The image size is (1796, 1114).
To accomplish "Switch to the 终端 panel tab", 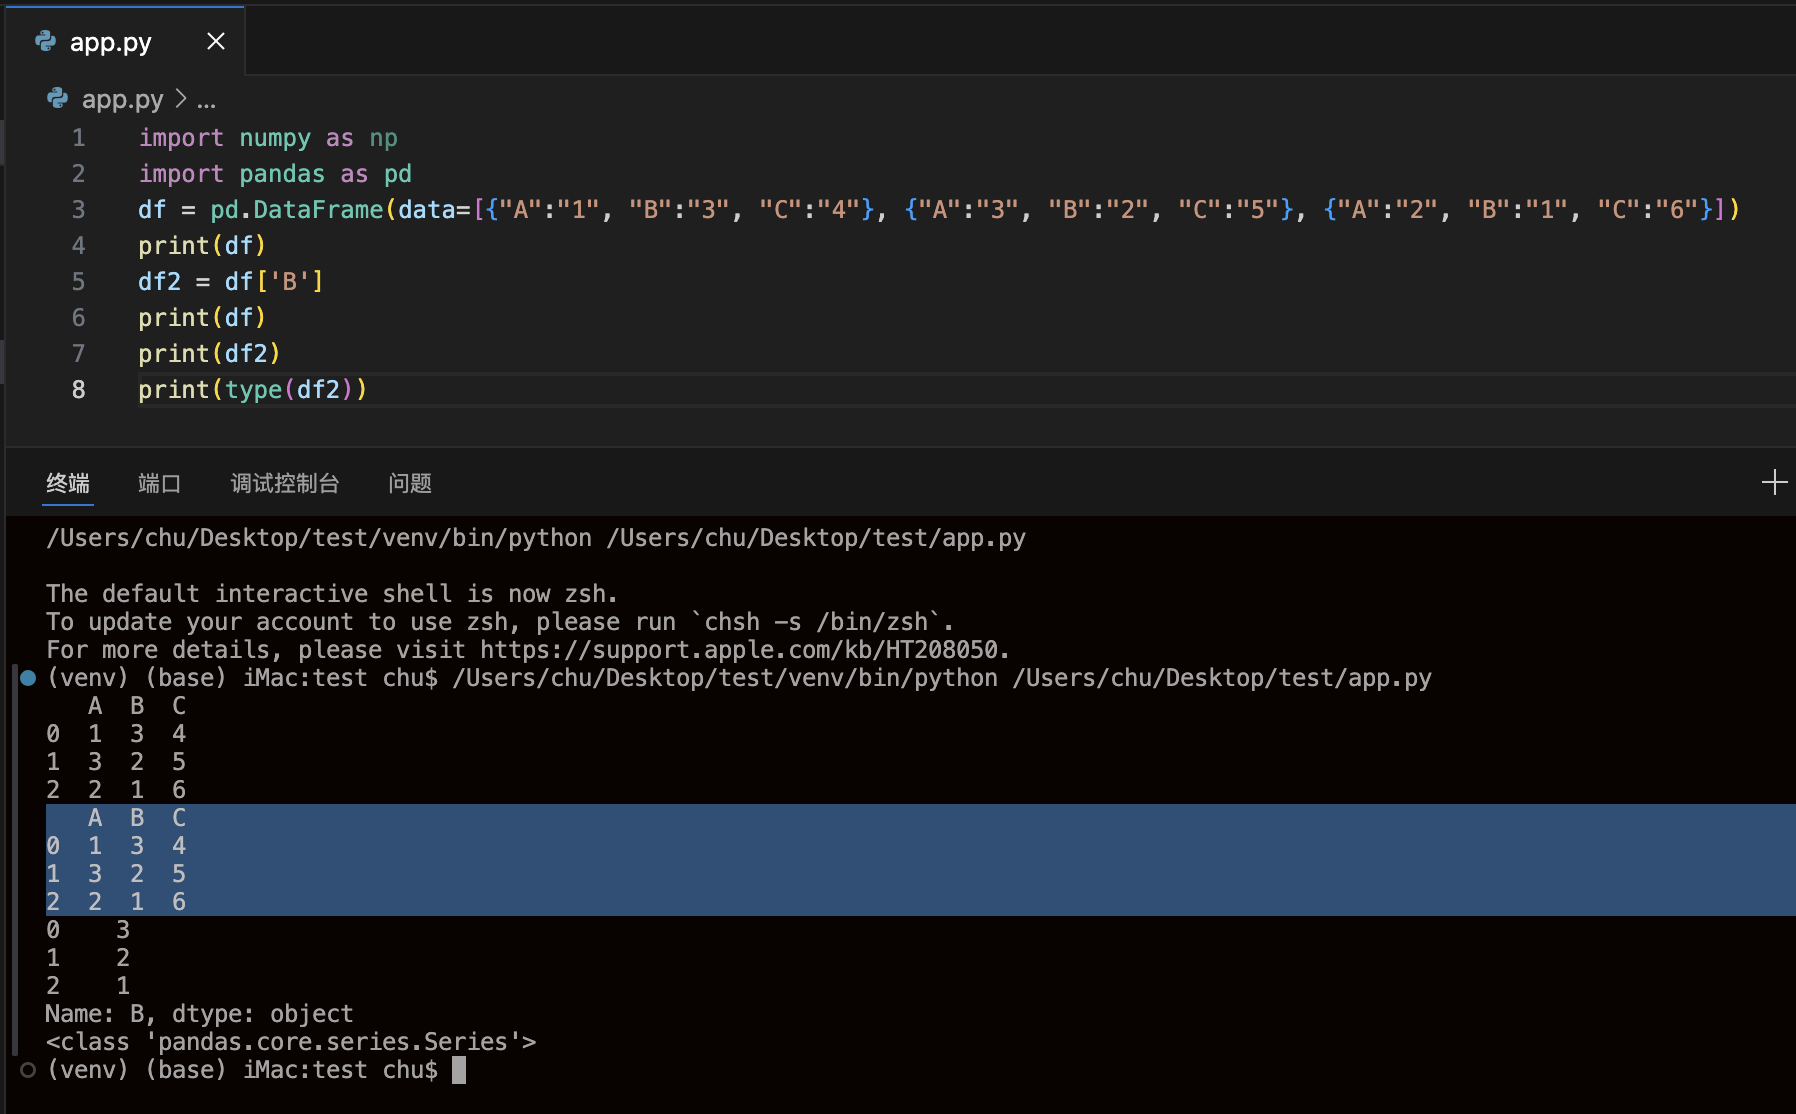I will tap(68, 484).
